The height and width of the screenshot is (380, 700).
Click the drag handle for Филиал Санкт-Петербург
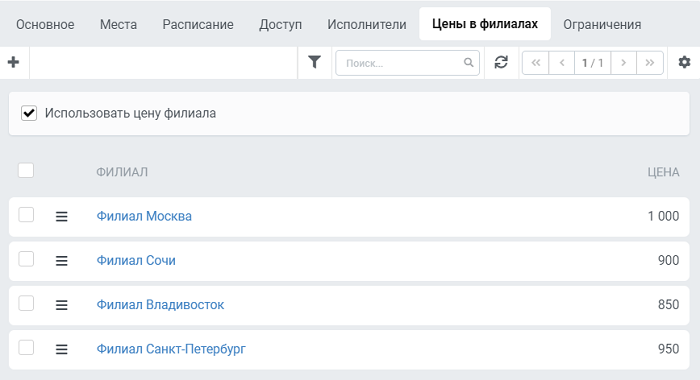62,349
